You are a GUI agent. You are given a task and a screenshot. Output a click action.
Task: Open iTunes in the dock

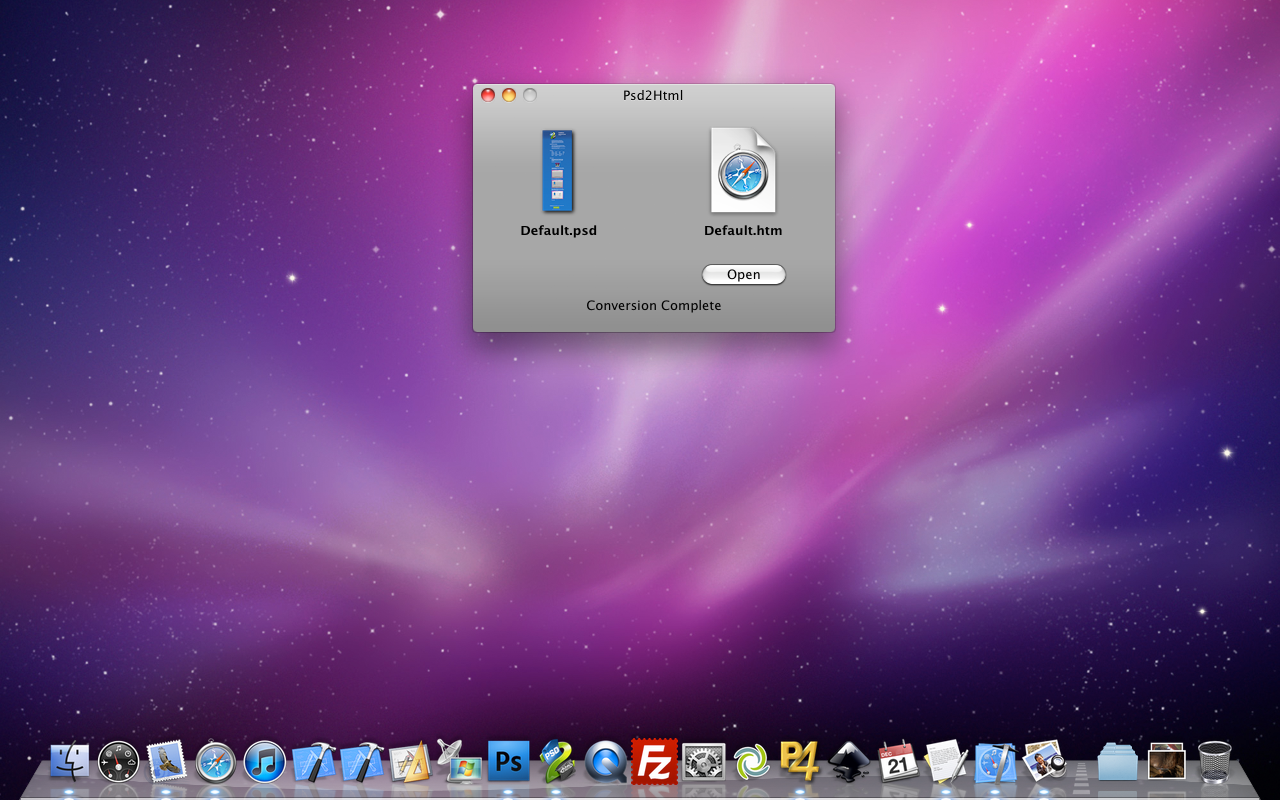tap(265, 763)
